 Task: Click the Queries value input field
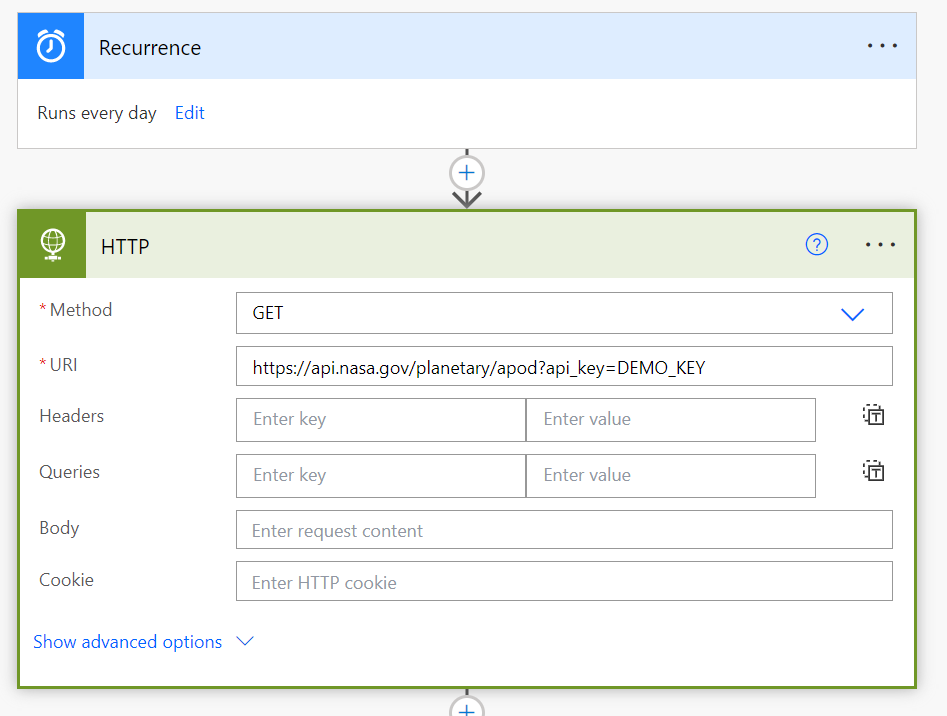tap(670, 476)
